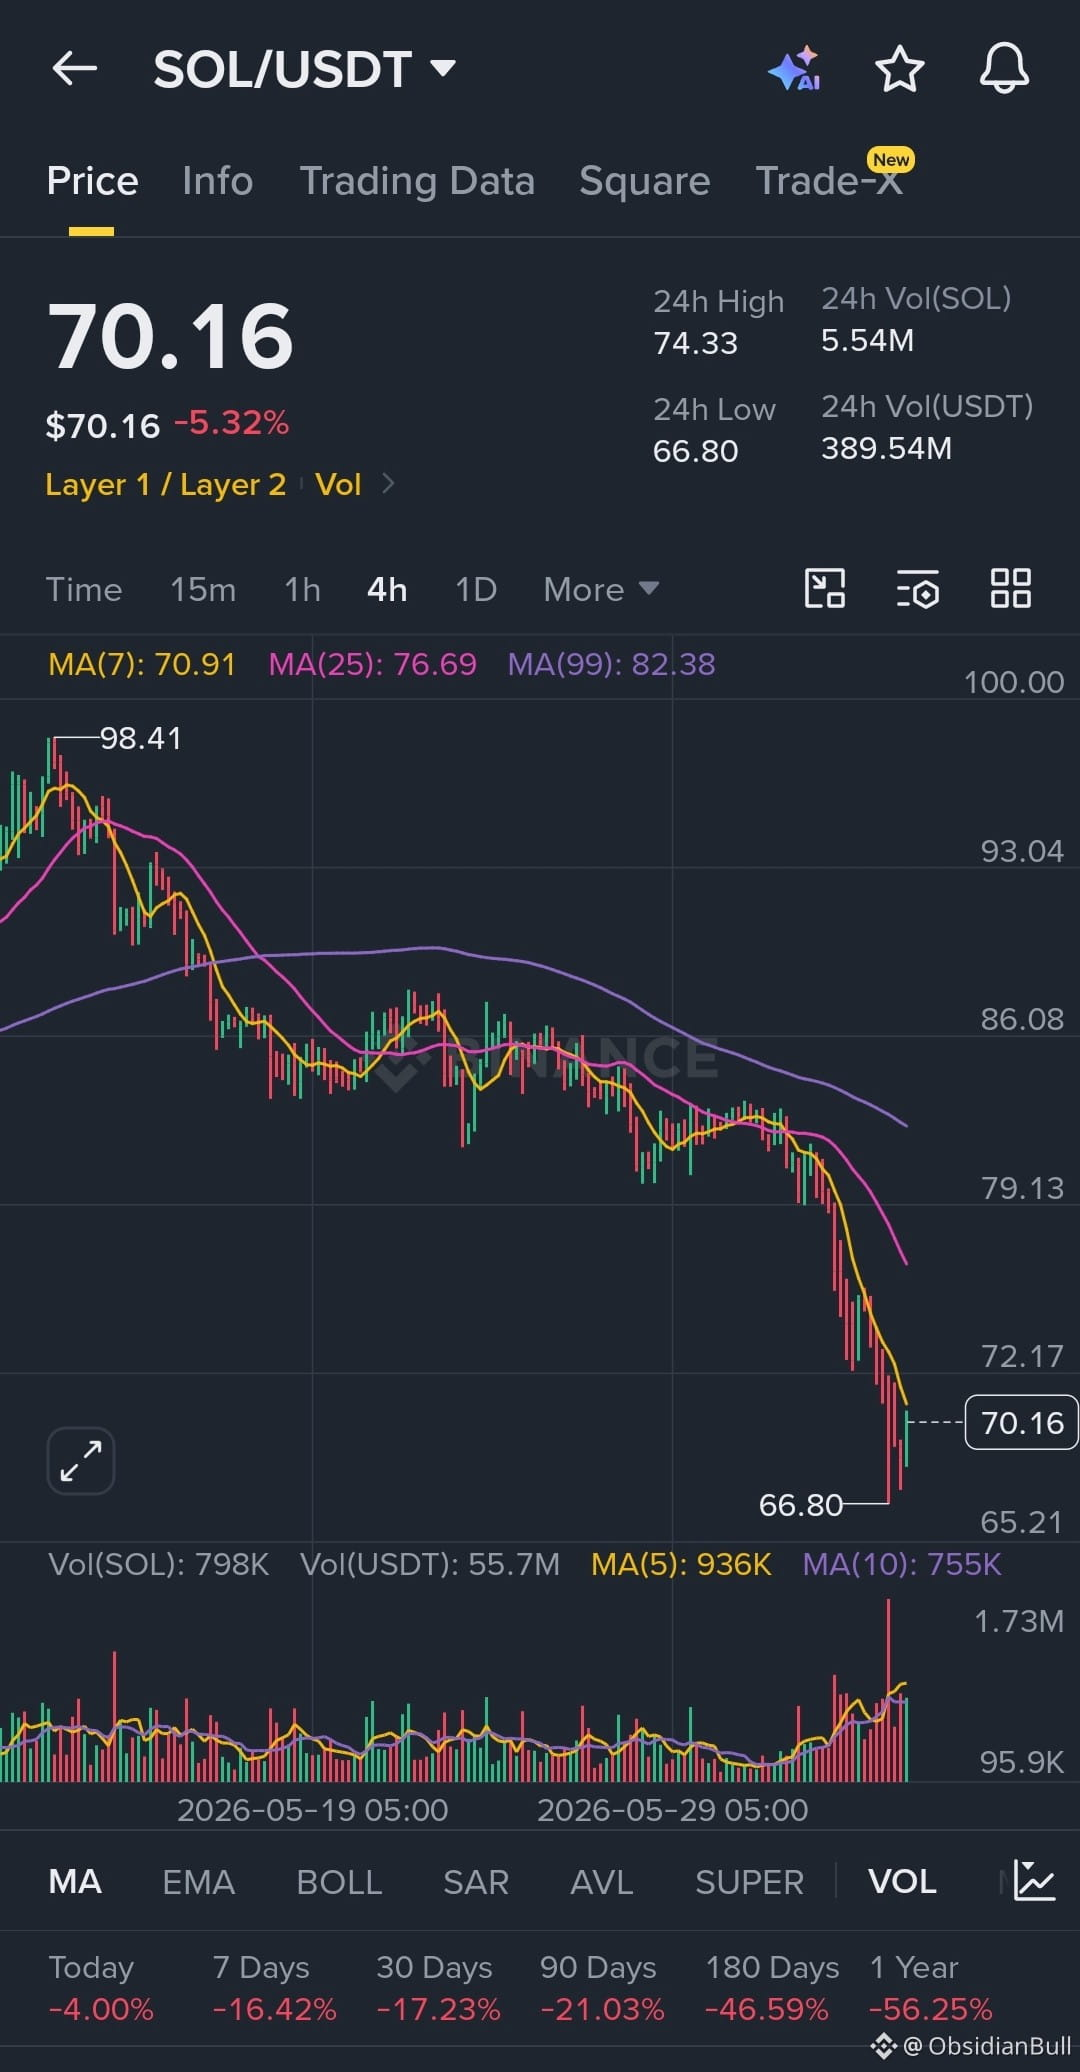Tap the 24h Low value 66.80

coord(695,451)
